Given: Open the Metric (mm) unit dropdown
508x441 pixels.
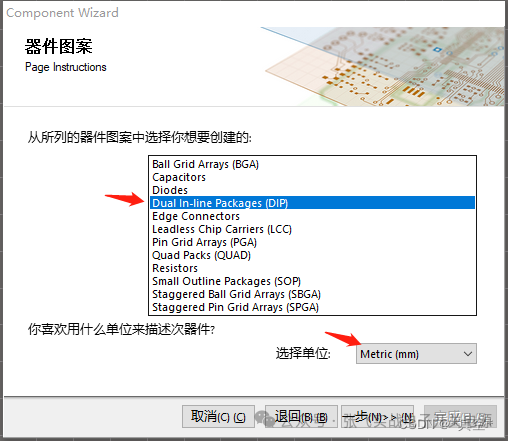Looking at the screenshot, I should [416, 354].
